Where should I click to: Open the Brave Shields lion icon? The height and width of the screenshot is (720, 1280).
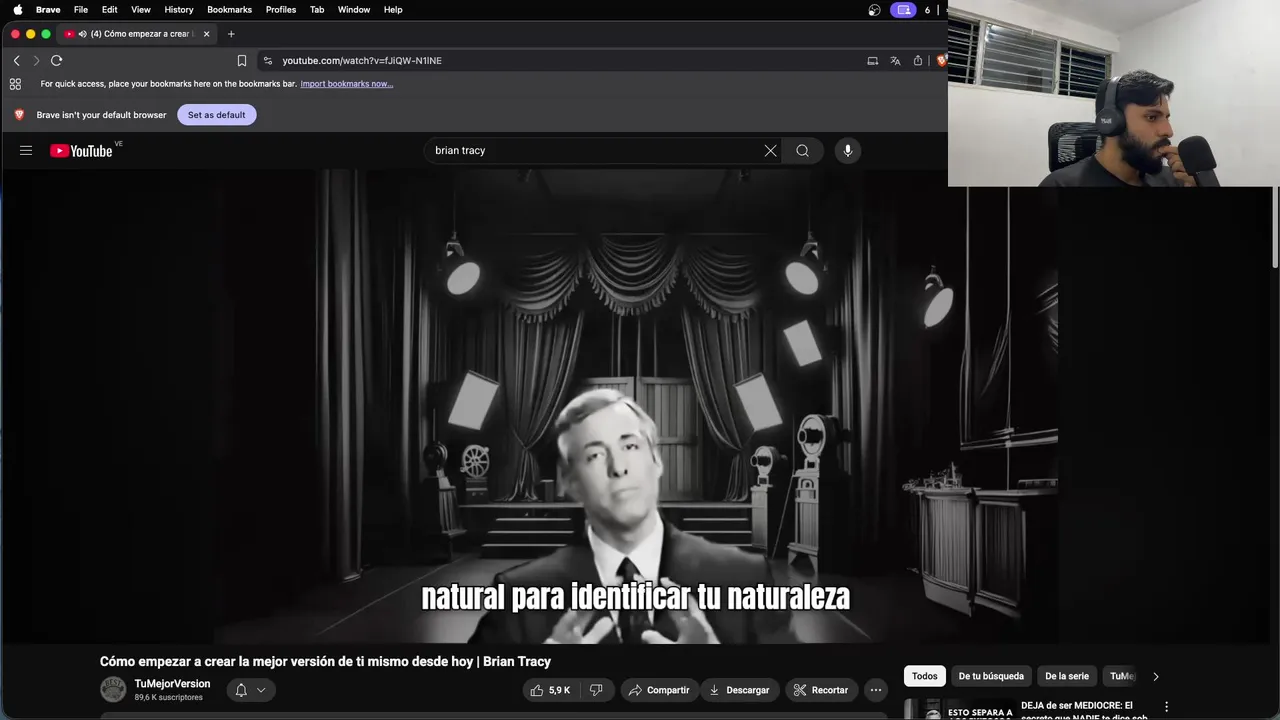(x=941, y=61)
